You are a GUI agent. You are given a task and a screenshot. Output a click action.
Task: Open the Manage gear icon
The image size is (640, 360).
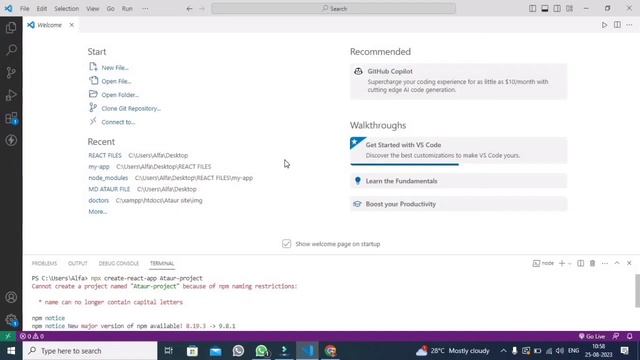[x=11, y=320]
